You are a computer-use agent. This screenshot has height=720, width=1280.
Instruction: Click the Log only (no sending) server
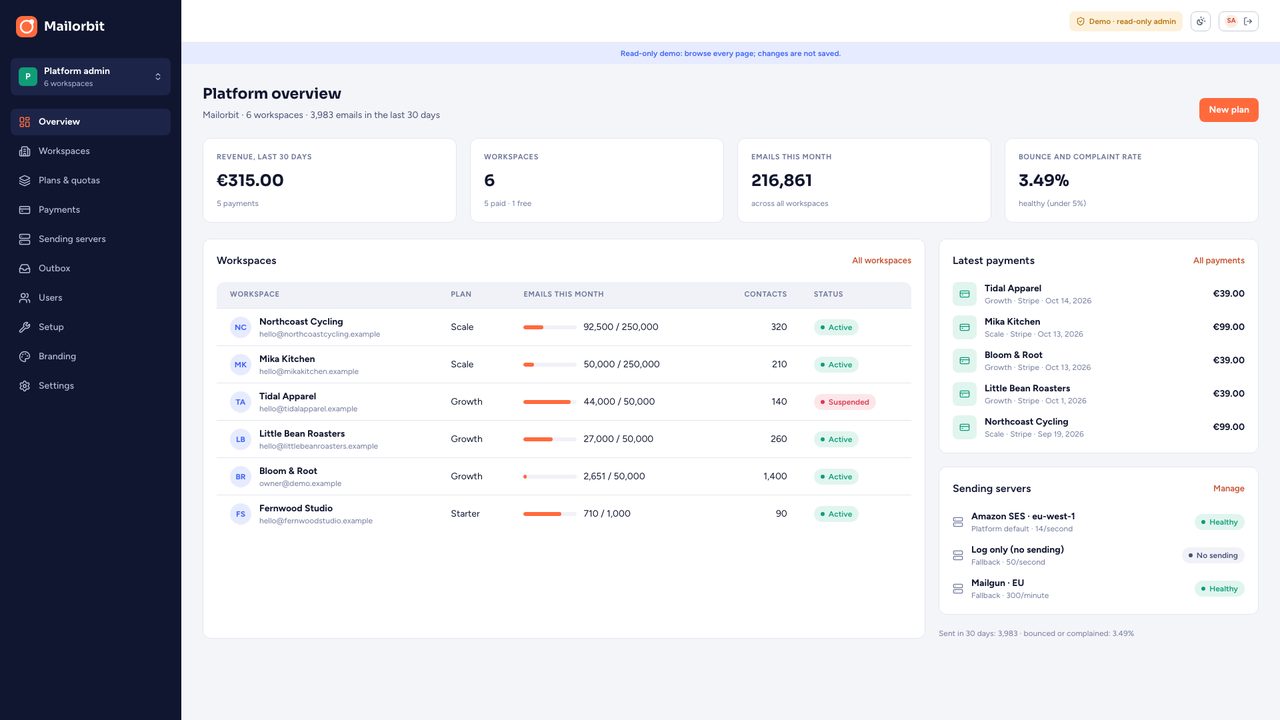(1098, 555)
